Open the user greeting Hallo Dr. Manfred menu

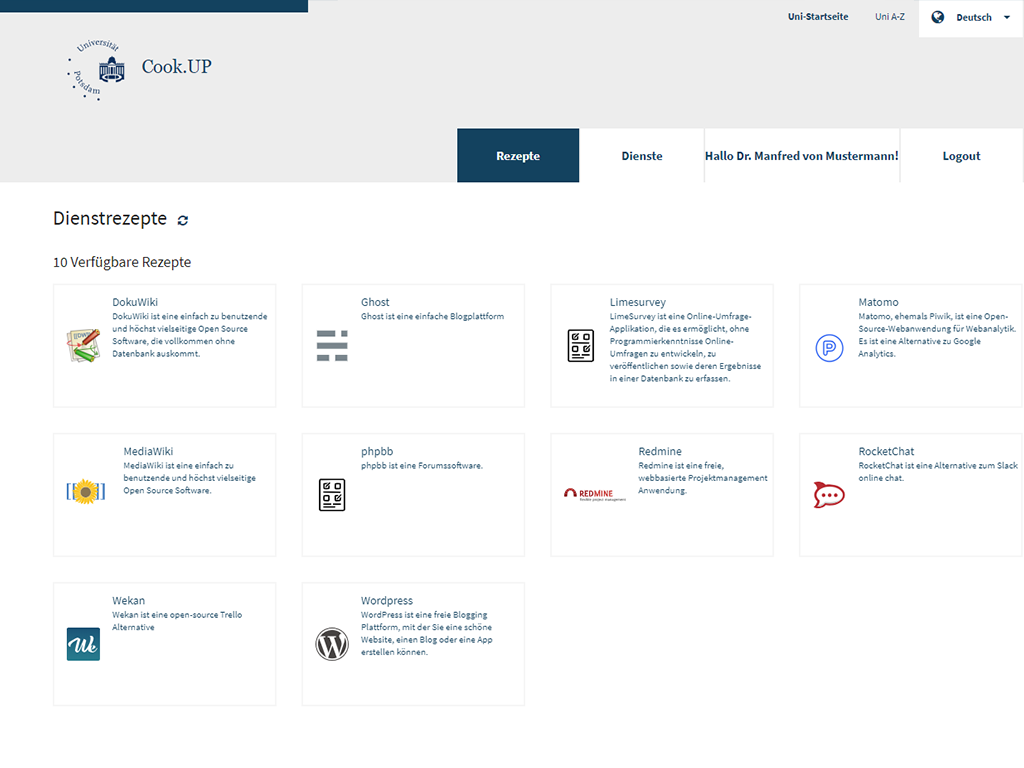(x=801, y=156)
